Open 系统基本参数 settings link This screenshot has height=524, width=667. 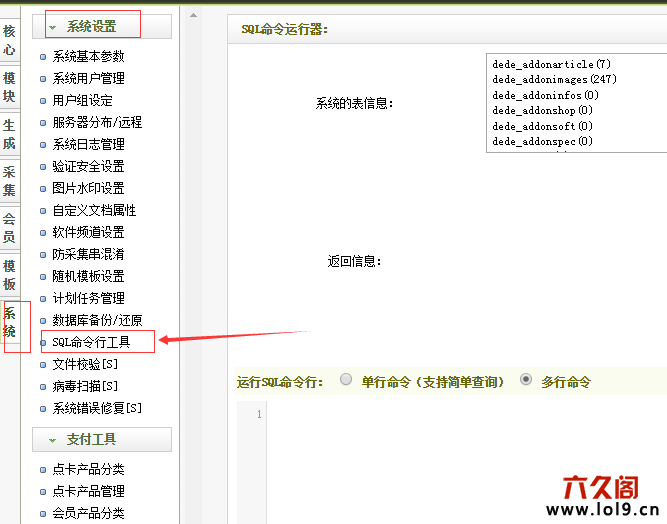pyautogui.click(x=88, y=56)
